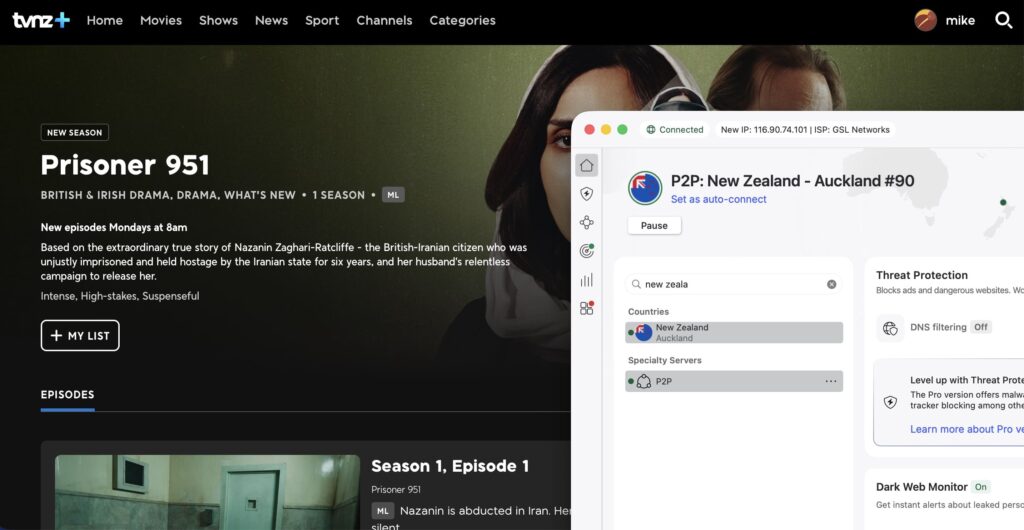Open Threat Protection shield icon in sidebar
The width and height of the screenshot is (1024, 530).
coord(586,194)
